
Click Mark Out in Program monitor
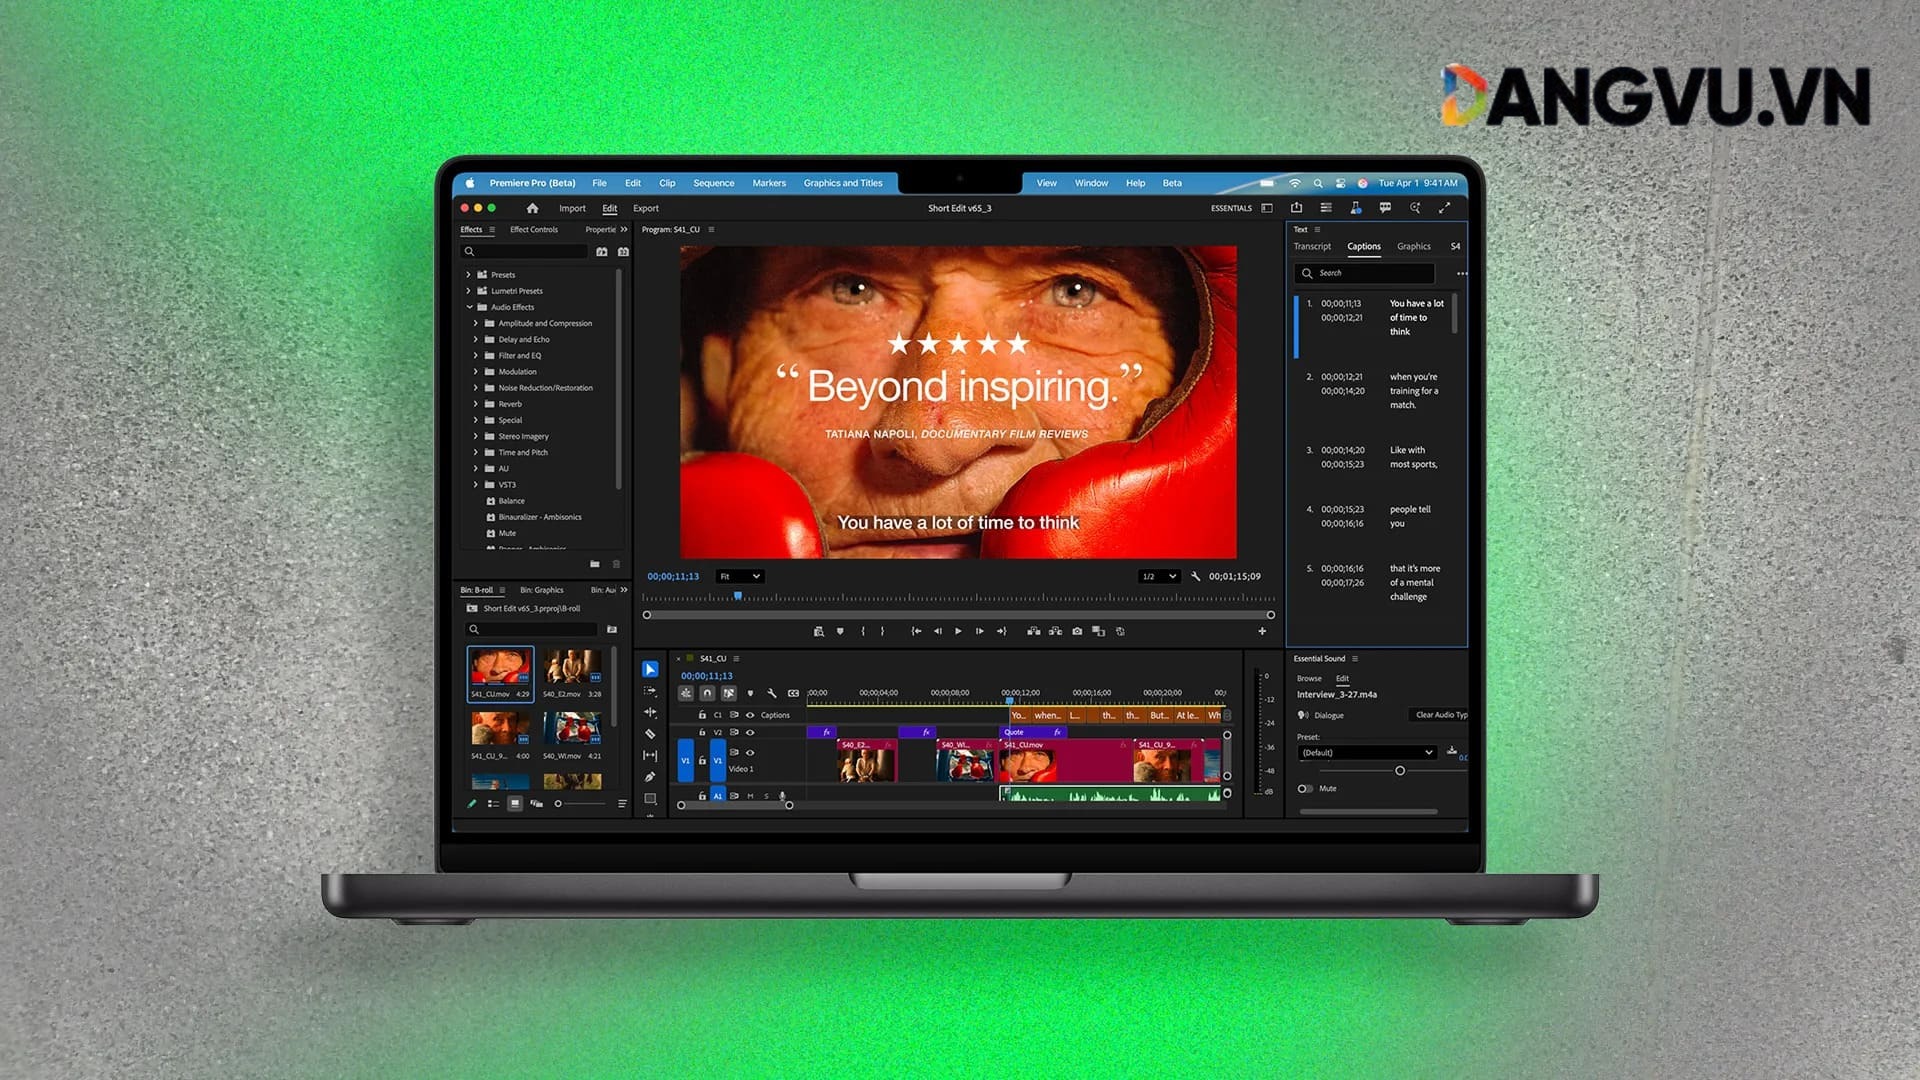(882, 631)
